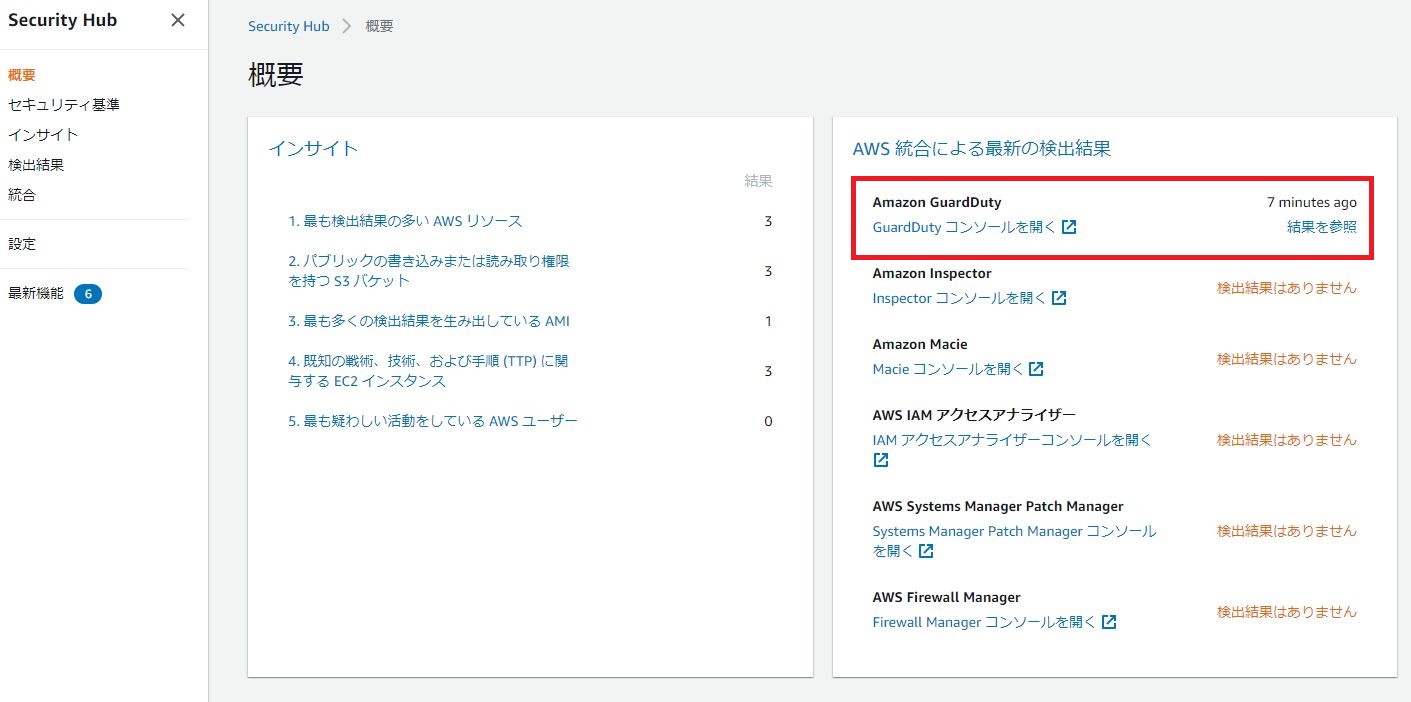1411x702 pixels.
Task: Open the 概要 navigation item
Action: (22, 75)
